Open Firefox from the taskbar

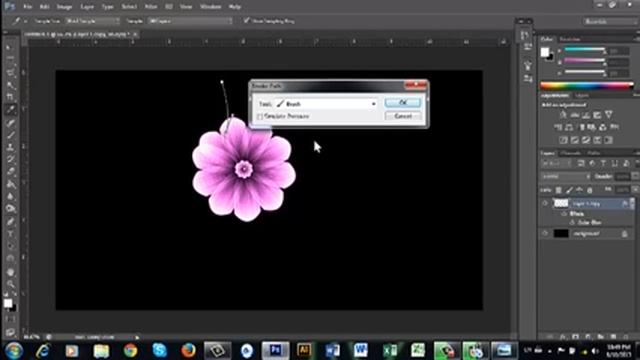[x=188, y=350]
